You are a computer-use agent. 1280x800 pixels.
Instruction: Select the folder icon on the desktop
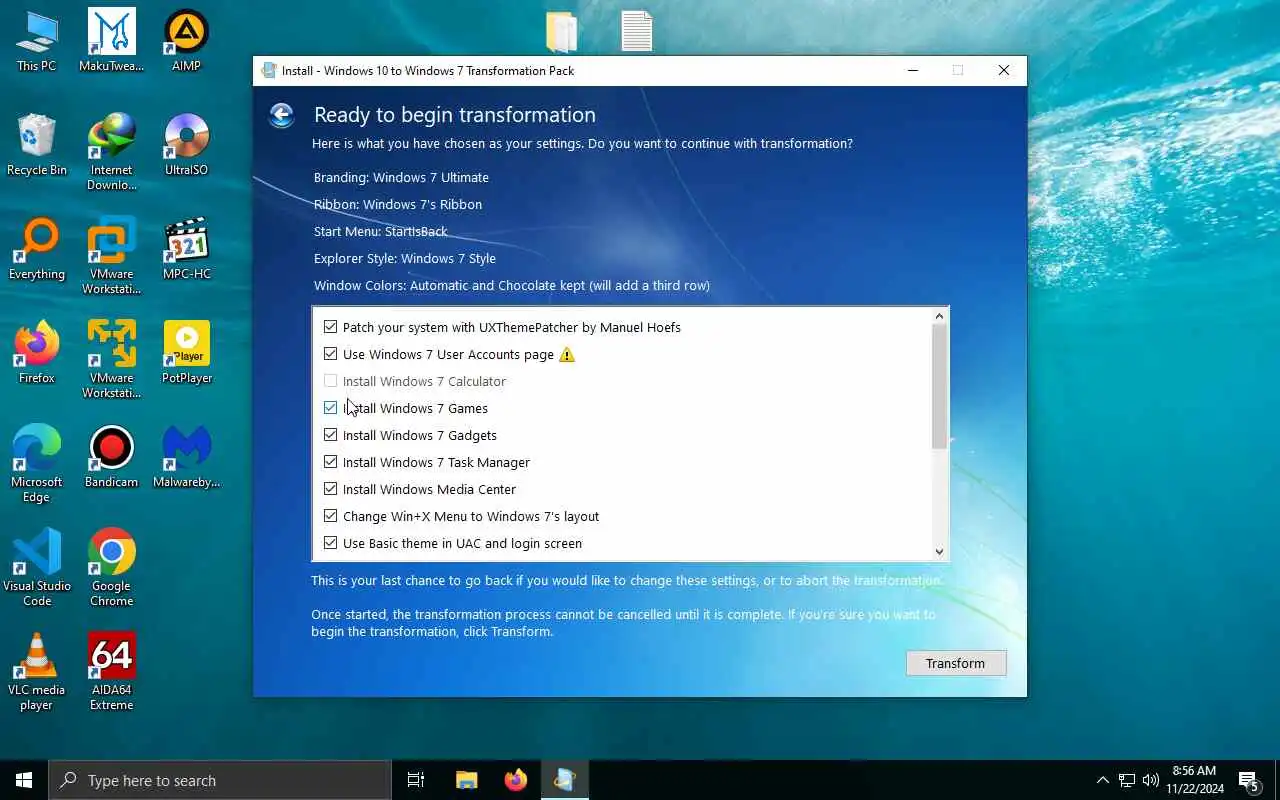(562, 31)
